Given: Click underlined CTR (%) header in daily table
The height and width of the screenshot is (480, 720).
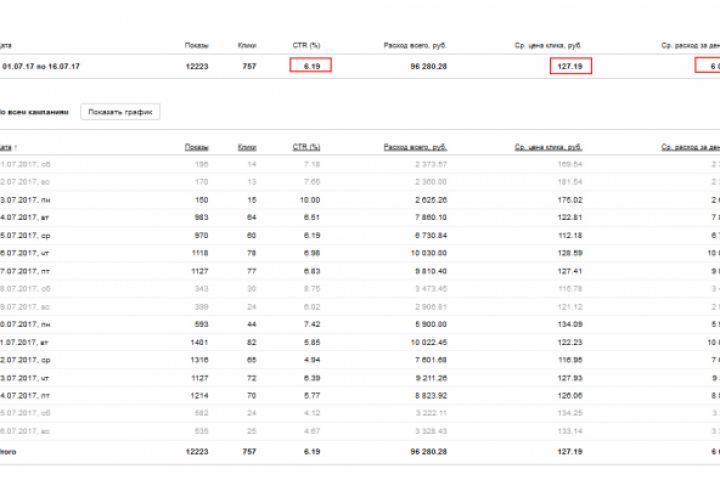Looking at the screenshot, I should pos(305,147).
